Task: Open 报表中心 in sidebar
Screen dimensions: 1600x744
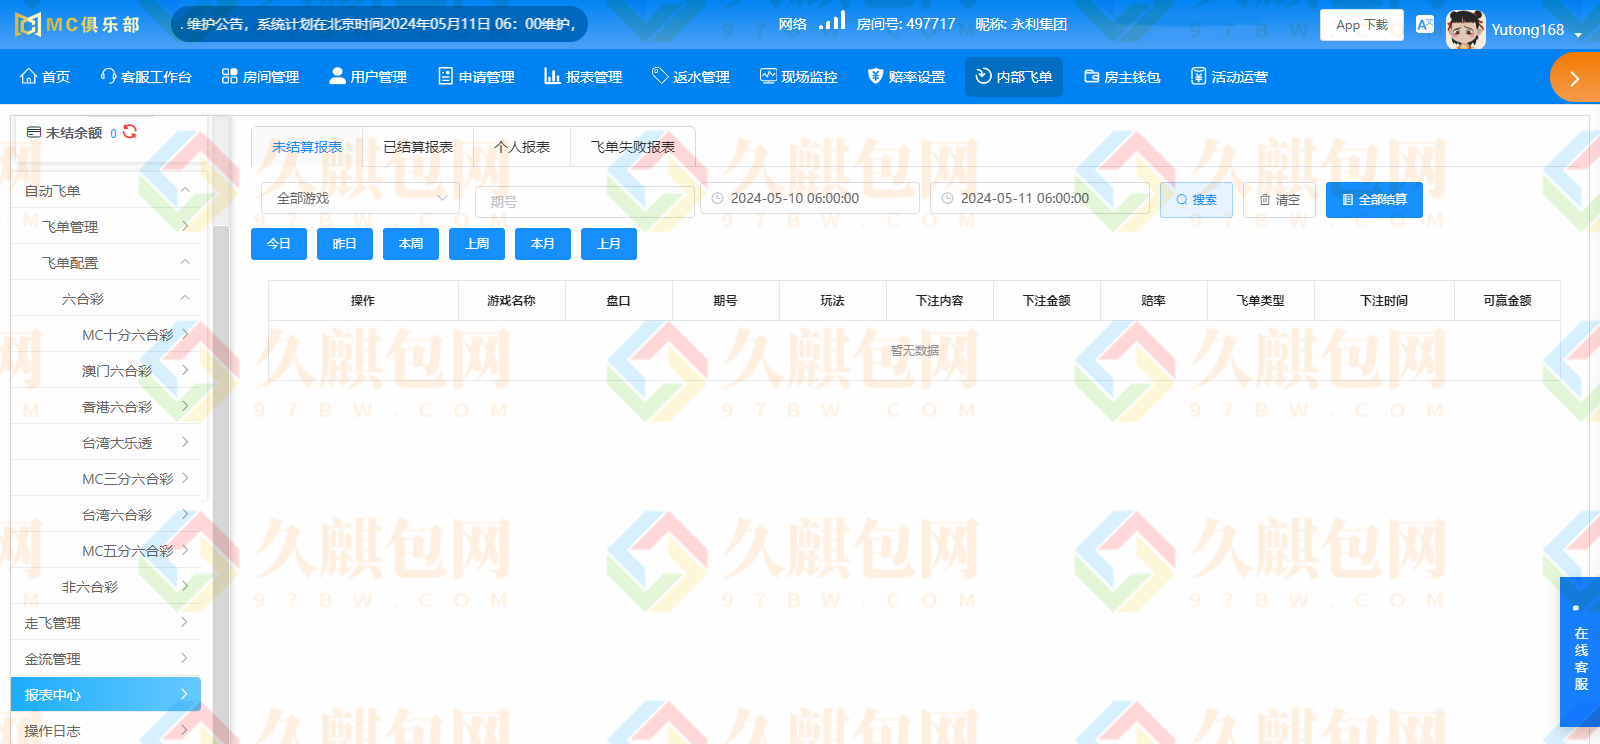Action: (106, 695)
